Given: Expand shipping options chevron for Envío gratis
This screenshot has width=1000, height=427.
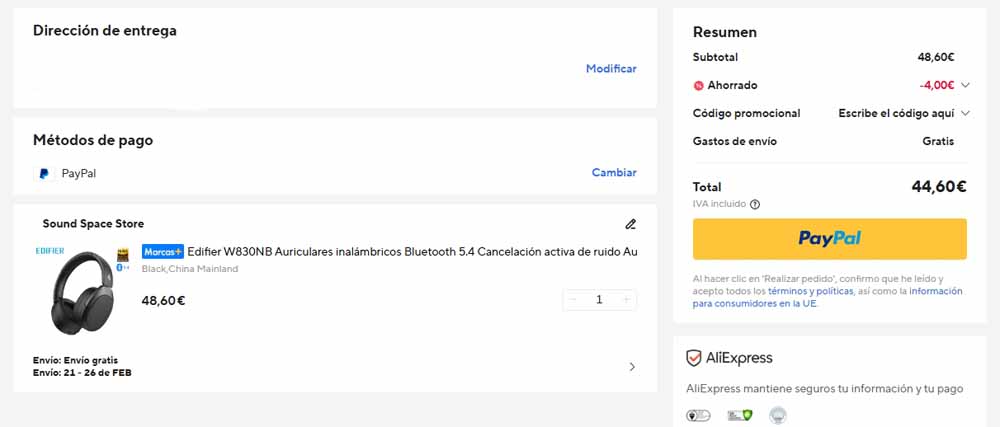Looking at the screenshot, I should tap(632, 366).
